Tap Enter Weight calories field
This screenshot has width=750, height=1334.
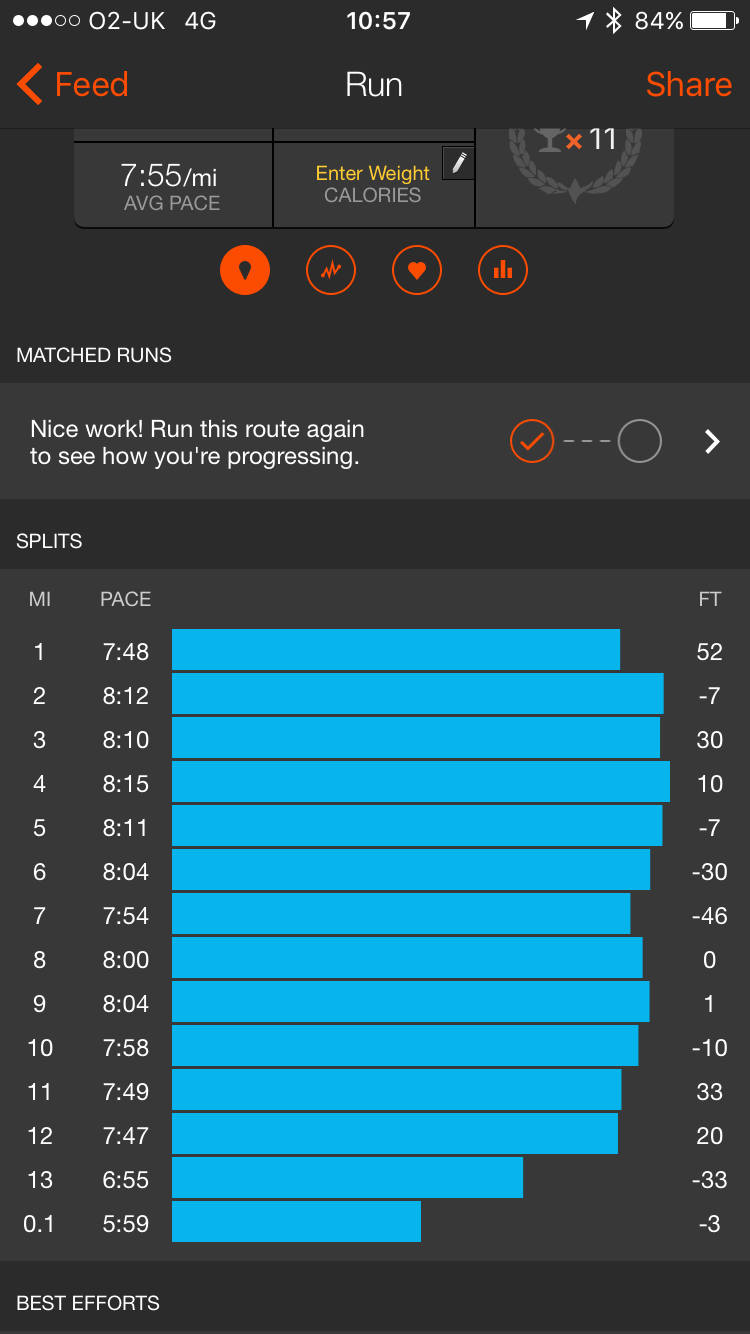coord(373,184)
